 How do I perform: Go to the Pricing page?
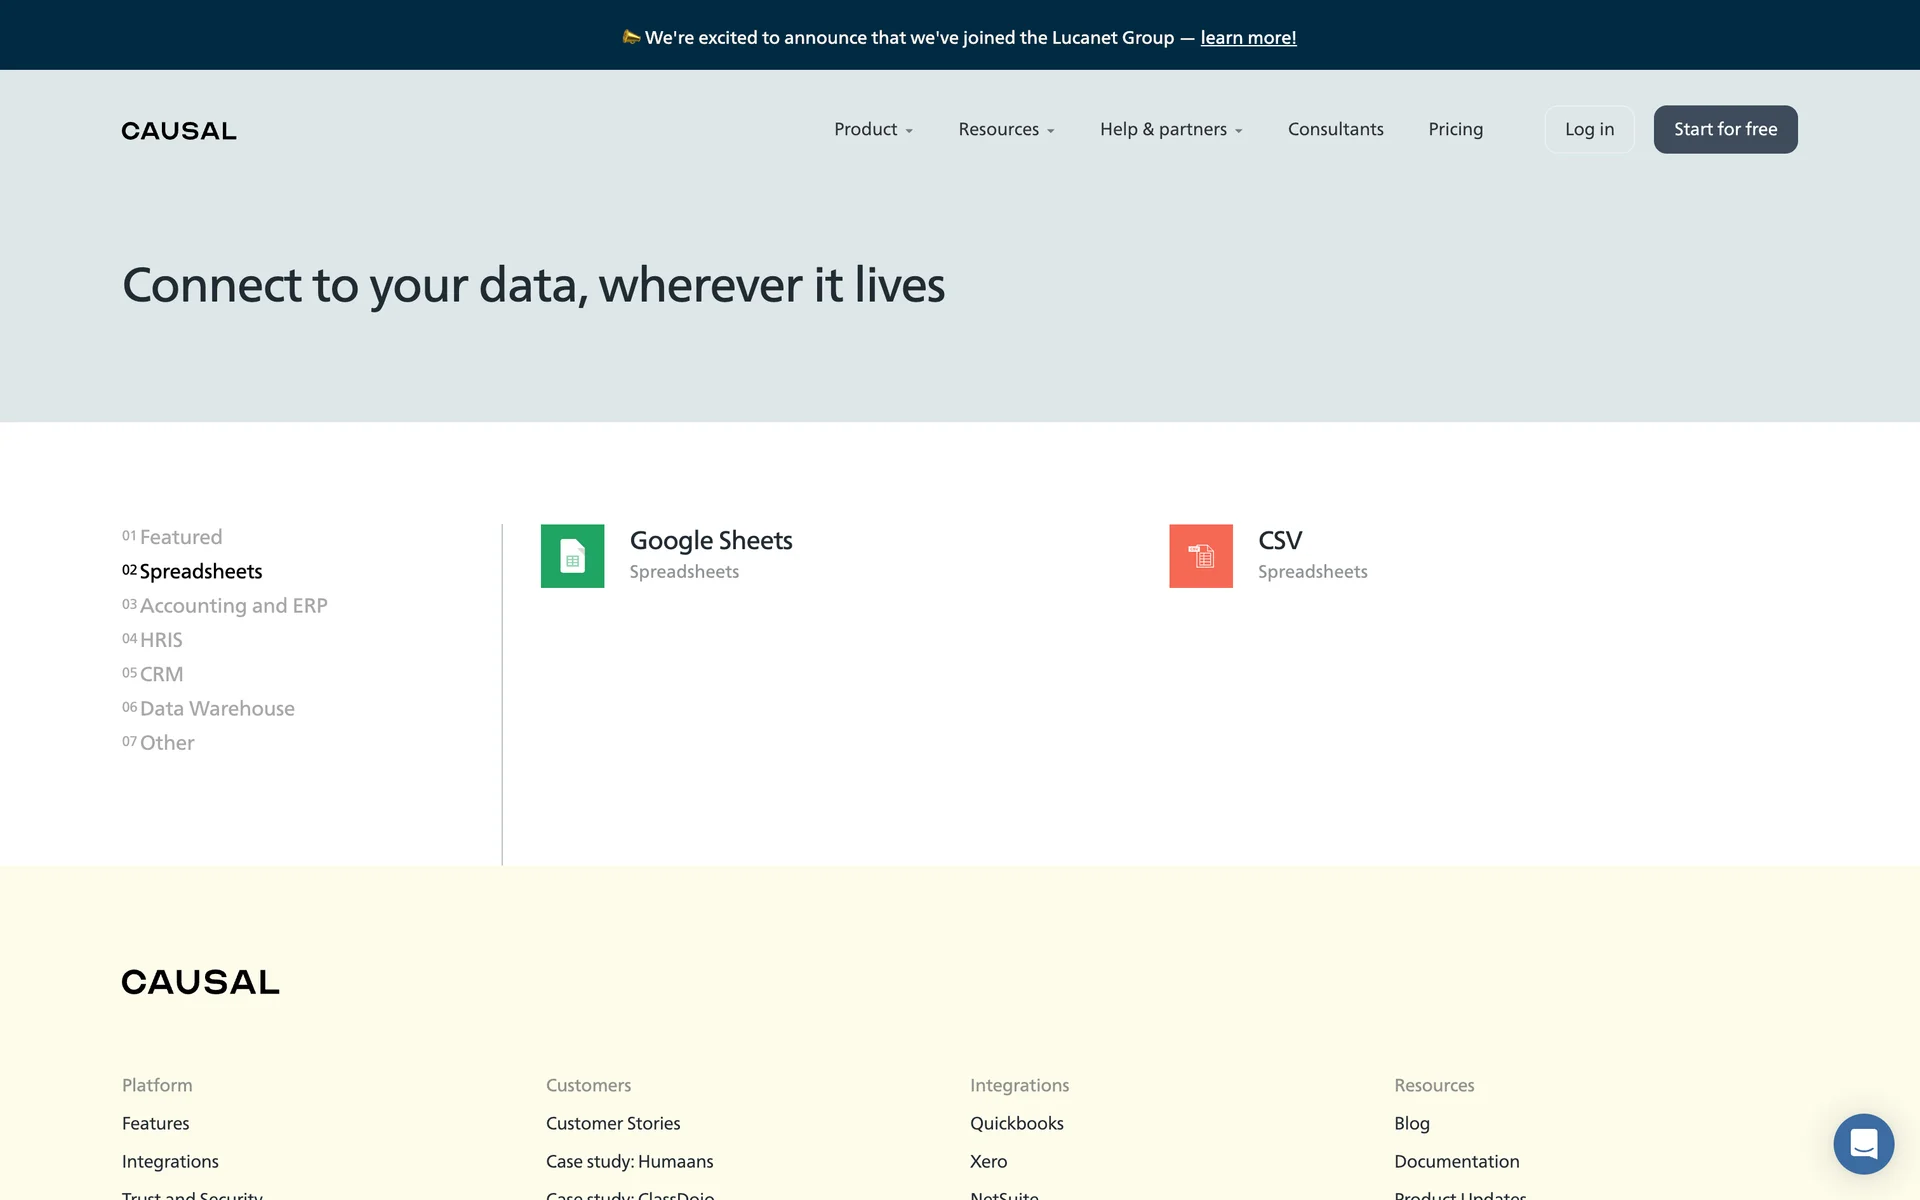tap(1455, 129)
